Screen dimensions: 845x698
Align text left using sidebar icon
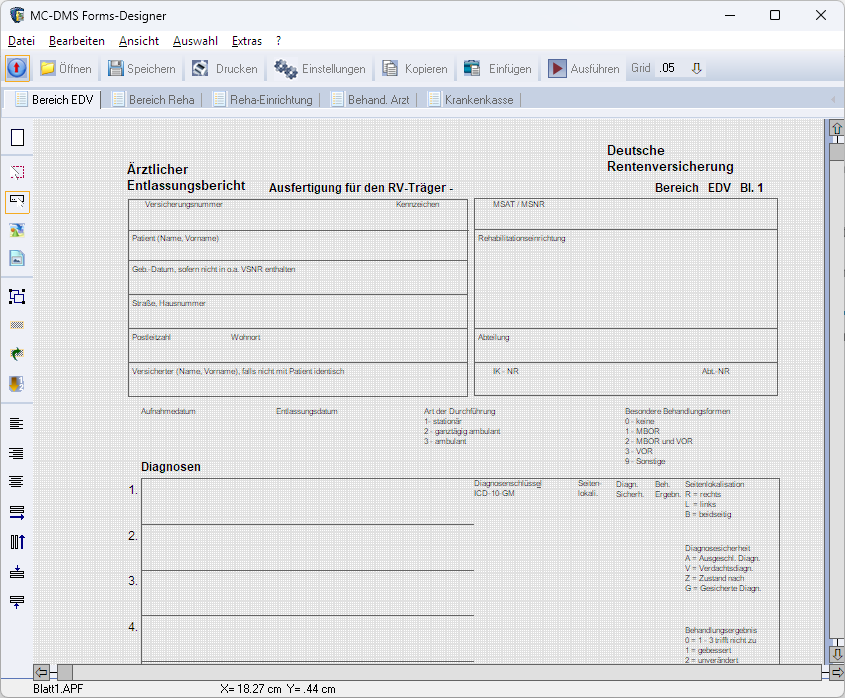point(17,424)
